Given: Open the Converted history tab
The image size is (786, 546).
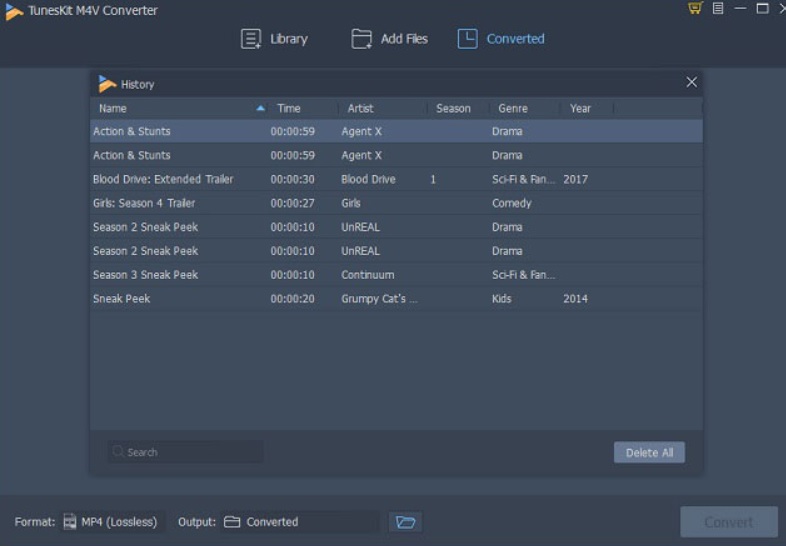Looking at the screenshot, I should click(501, 39).
